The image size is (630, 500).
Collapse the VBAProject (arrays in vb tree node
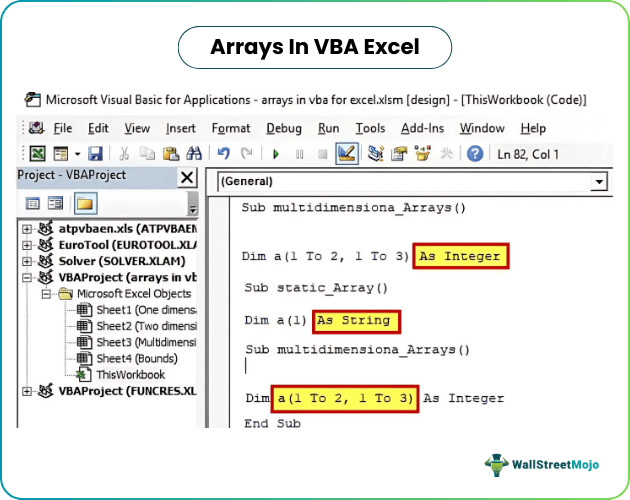tap(27, 277)
